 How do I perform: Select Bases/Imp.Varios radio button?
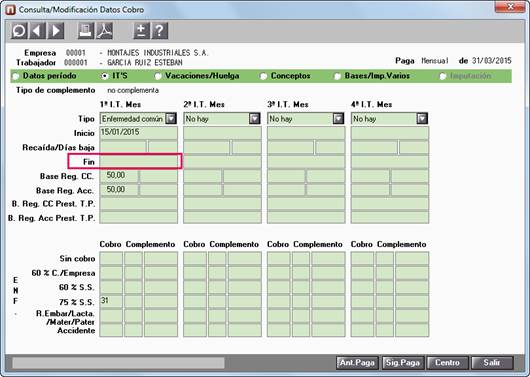point(337,76)
